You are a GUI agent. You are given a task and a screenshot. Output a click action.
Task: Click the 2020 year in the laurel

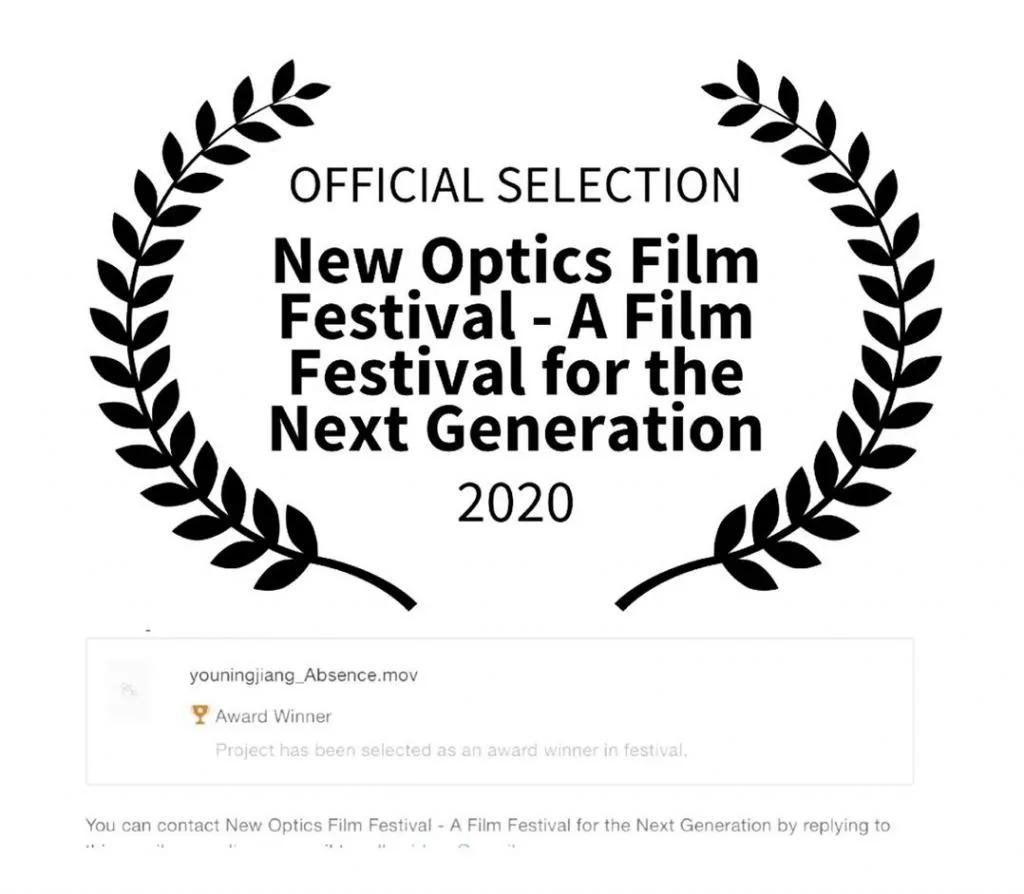point(515,502)
